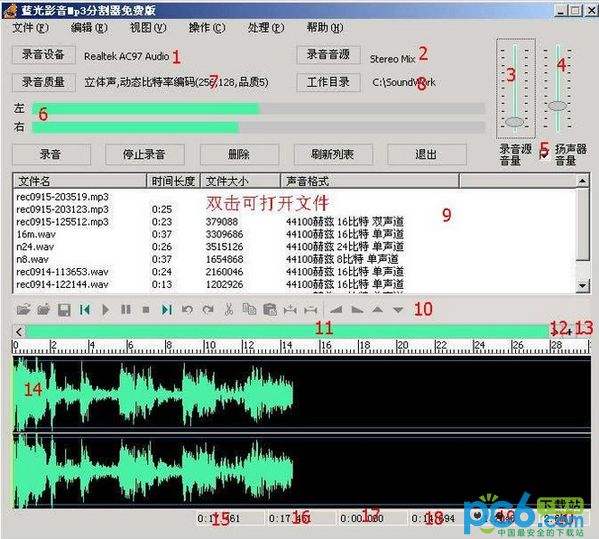The width and height of the screenshot is (599, 539).
Task: Select file rec0915-203519.mp3
Action: pos(62,197)
